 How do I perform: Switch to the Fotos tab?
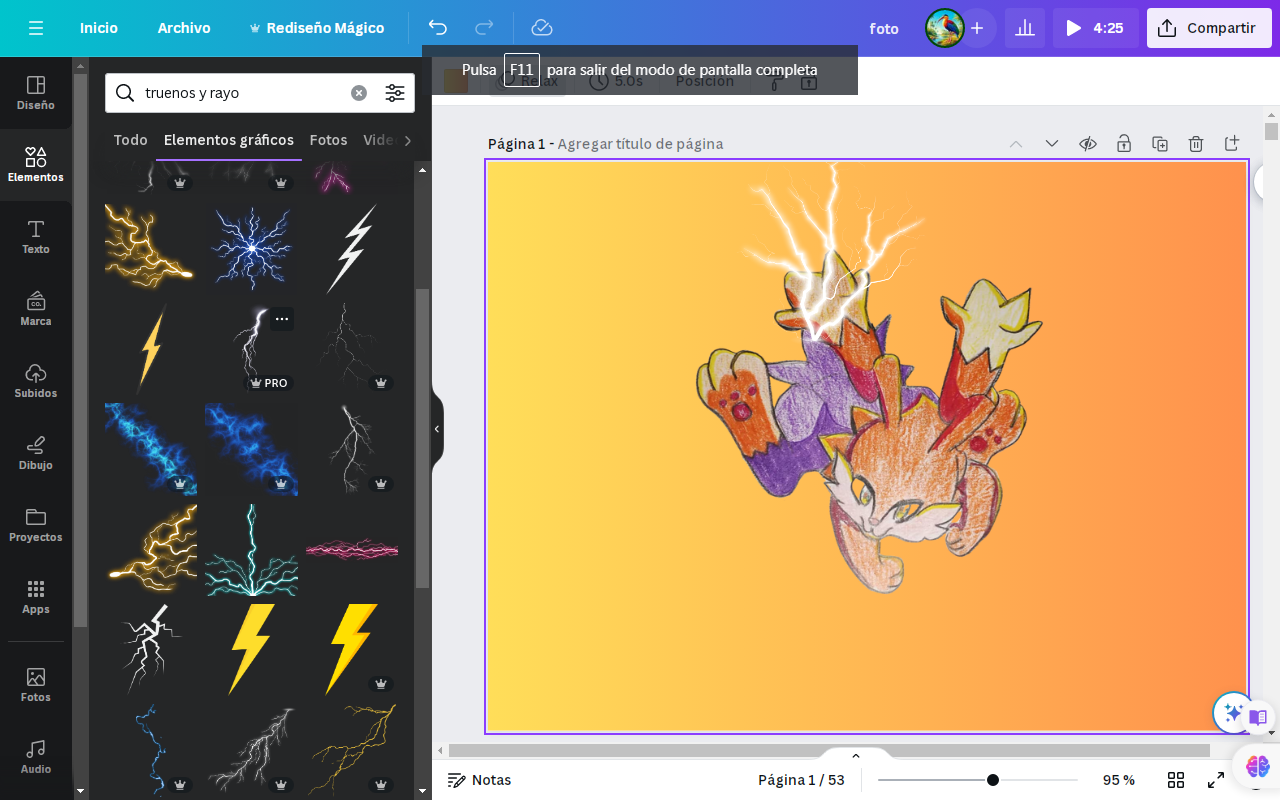click(x=328, y=140)
